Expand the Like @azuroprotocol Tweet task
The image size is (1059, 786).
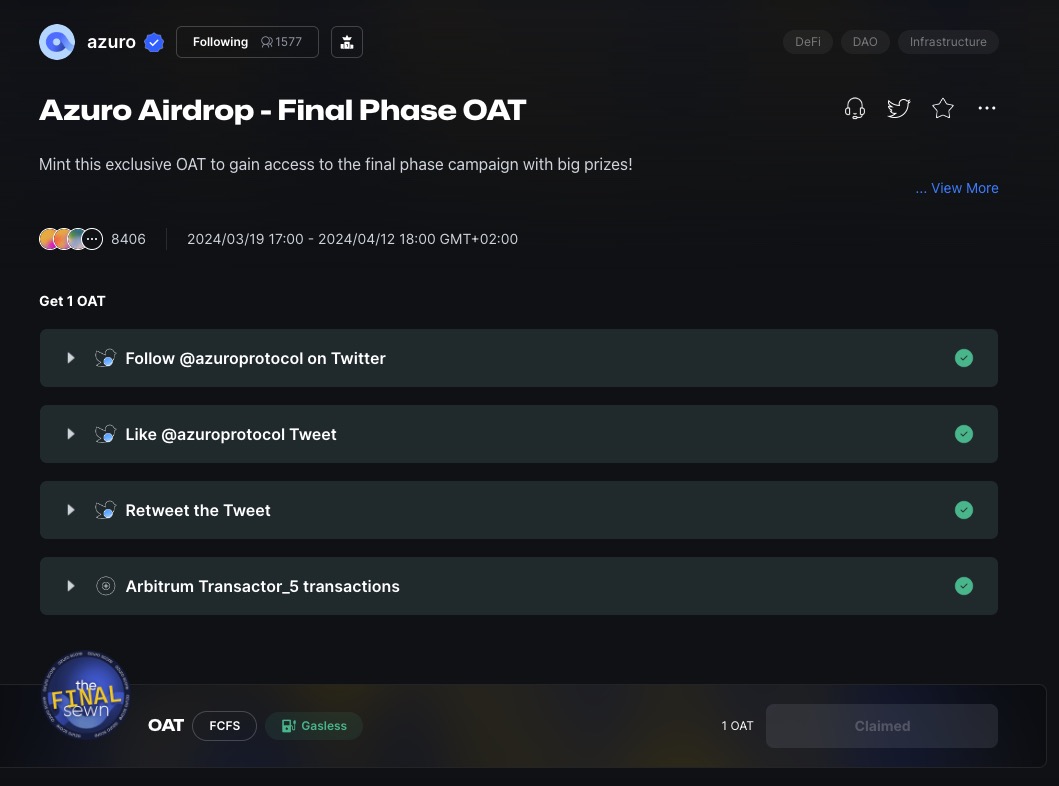click(71, 434)
